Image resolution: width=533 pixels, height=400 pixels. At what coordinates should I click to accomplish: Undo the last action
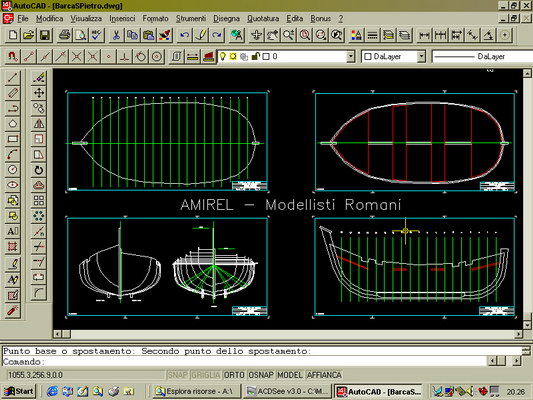185,35
